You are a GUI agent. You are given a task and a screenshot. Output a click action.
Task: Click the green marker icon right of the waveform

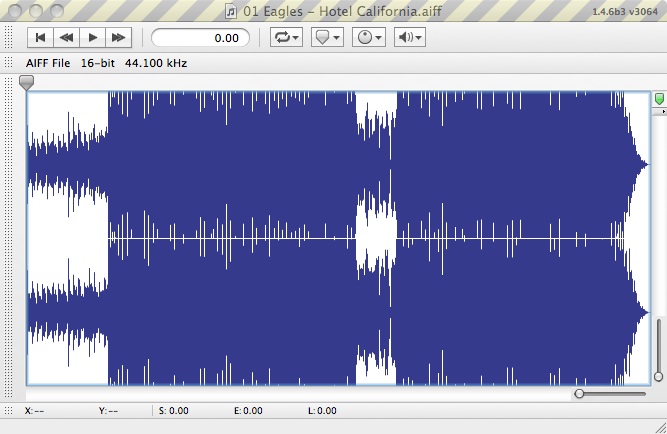(x=659, y=99)
